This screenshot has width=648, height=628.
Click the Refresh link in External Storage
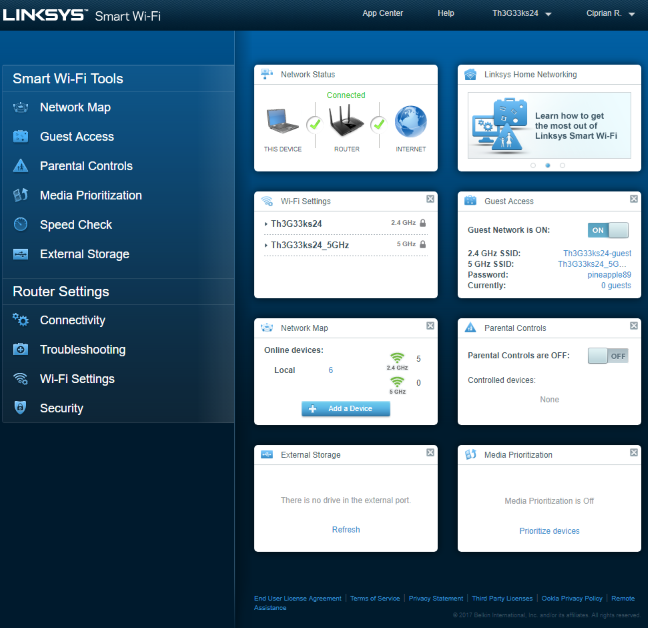tap(346, 530)
